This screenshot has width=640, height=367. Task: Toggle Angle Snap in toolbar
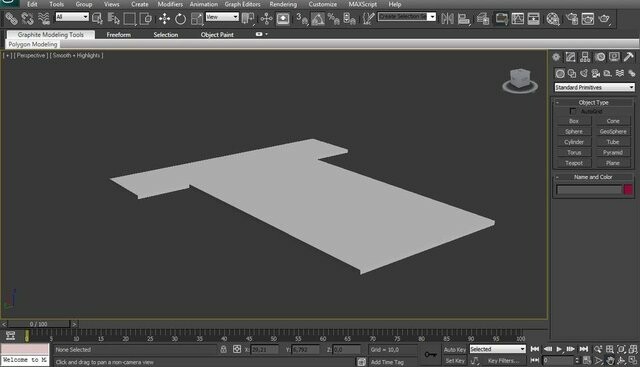pyautogui.click(x=318, y=18)
